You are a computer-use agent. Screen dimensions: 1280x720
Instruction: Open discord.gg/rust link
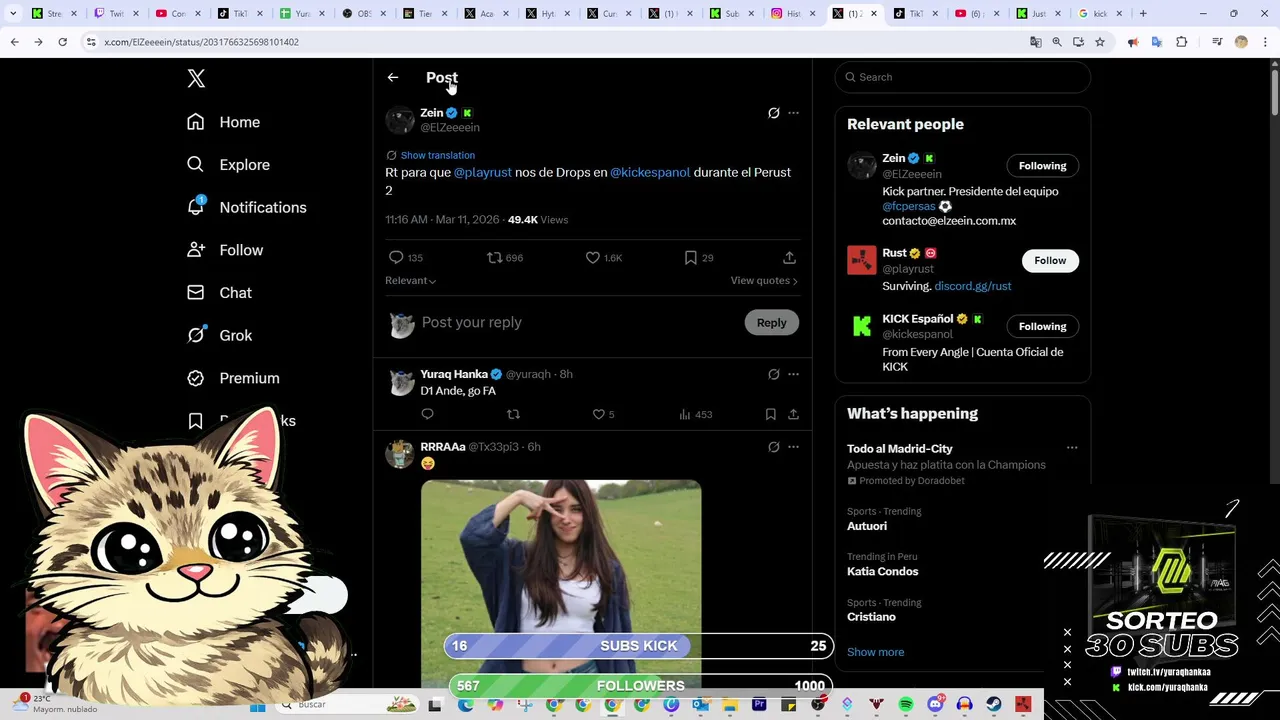973,286
